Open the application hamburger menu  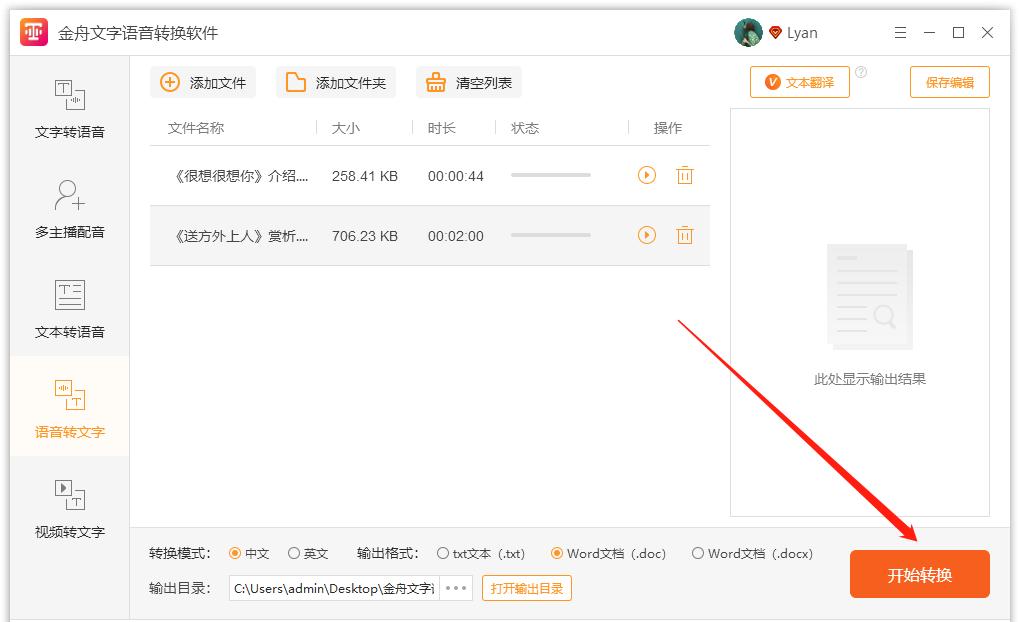[x=900, y=32]
